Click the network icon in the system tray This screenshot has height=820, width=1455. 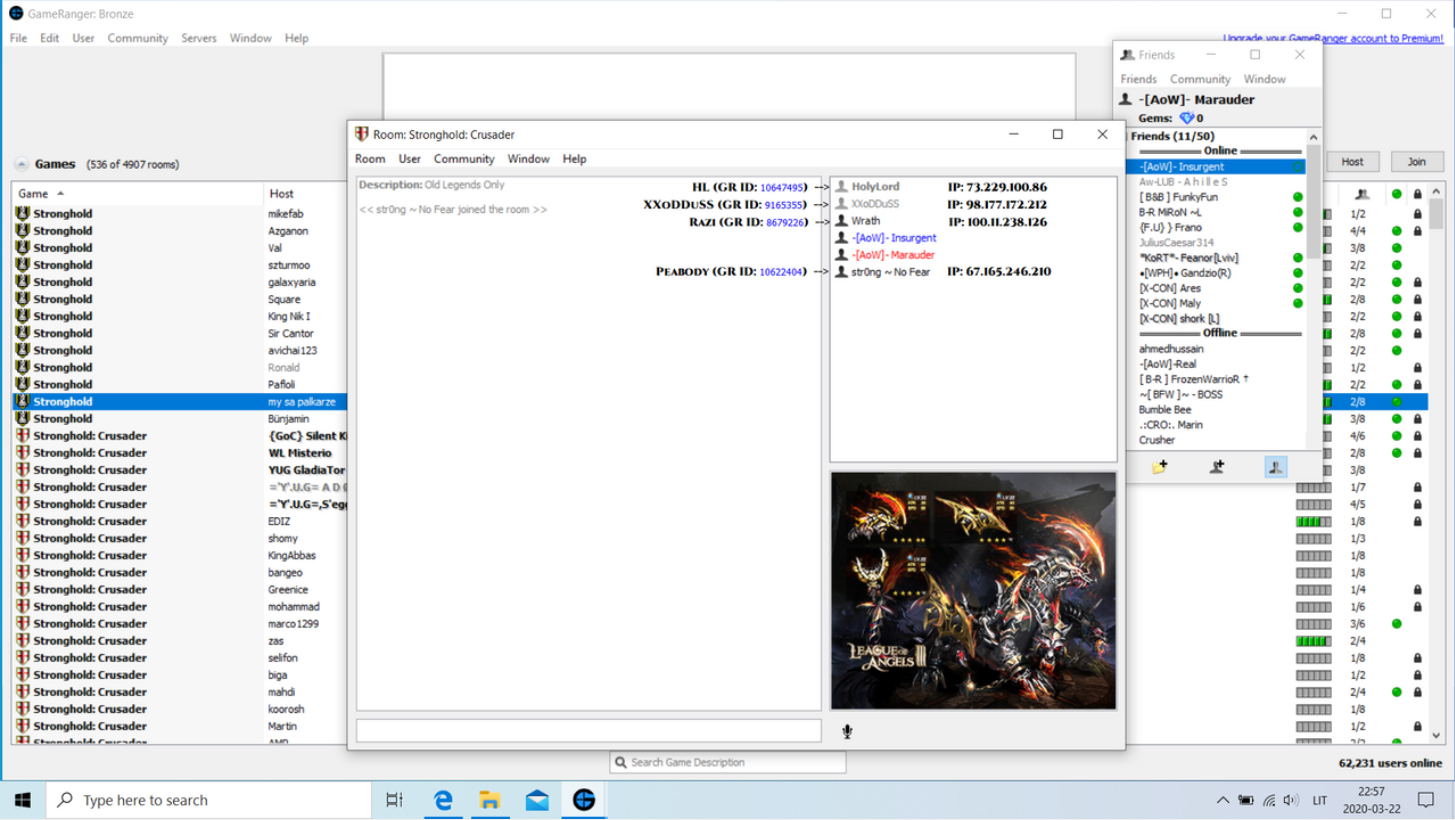click(x=1269, y=801)
